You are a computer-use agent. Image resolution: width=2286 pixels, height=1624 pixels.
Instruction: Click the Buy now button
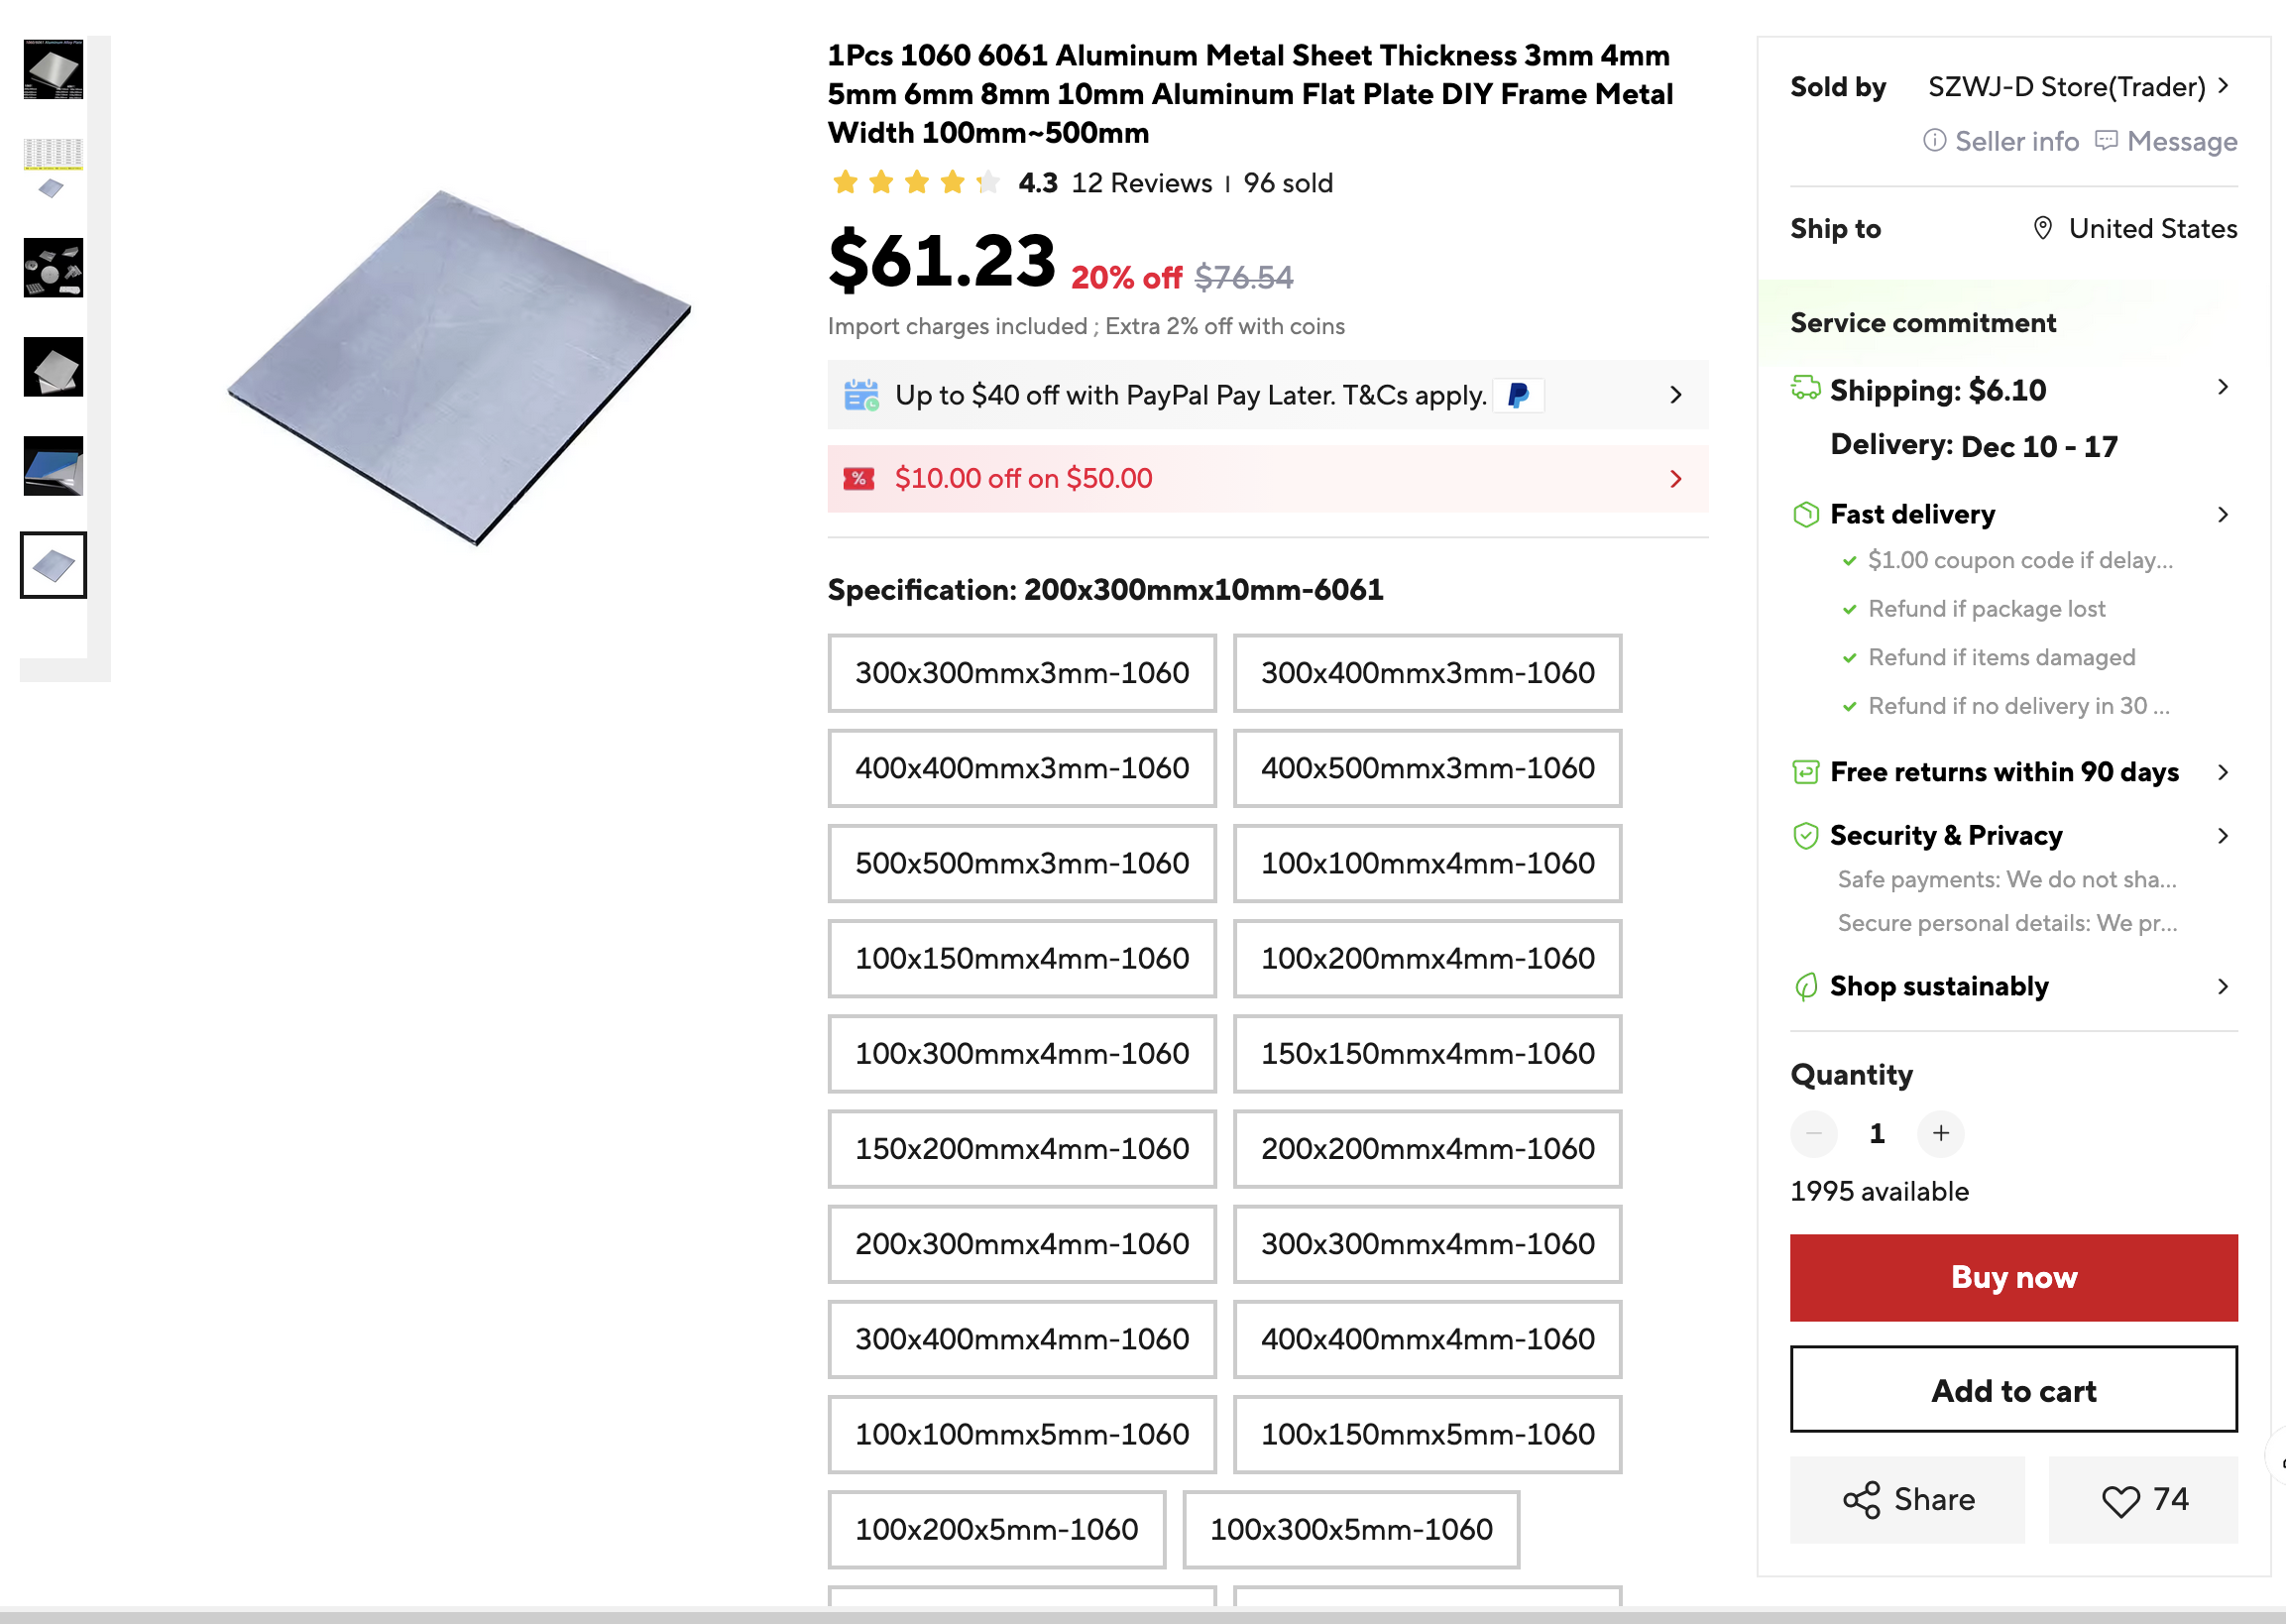(2013, 1278)
